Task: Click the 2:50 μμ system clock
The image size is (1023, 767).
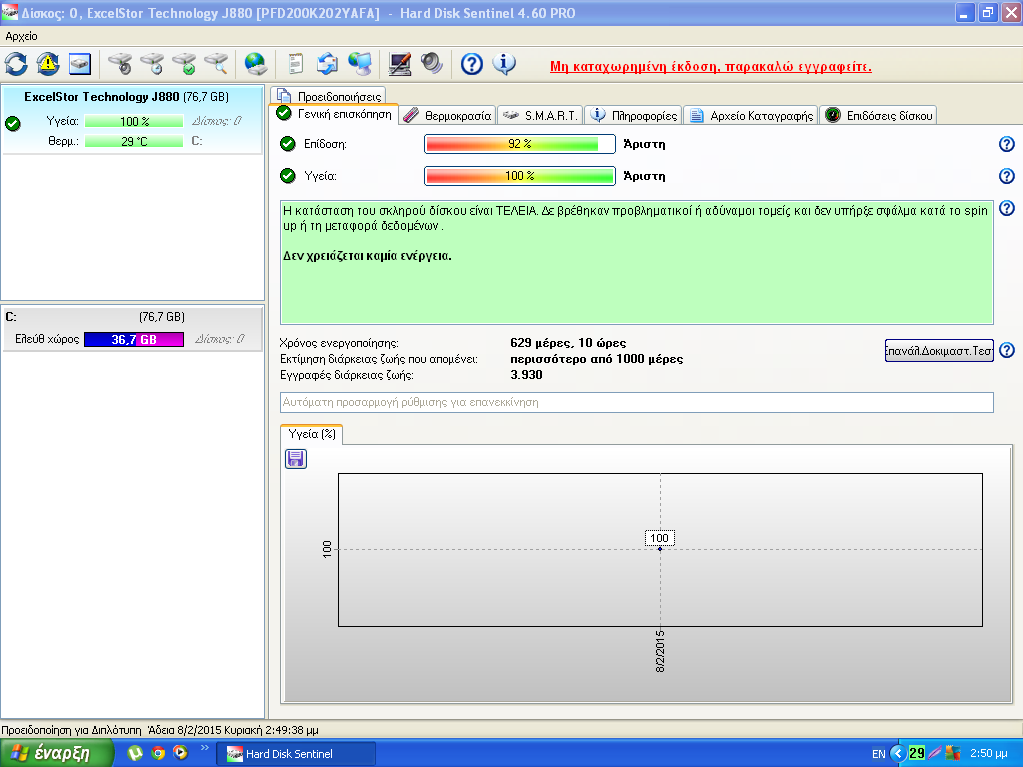Action: click(x=988, y=753)
